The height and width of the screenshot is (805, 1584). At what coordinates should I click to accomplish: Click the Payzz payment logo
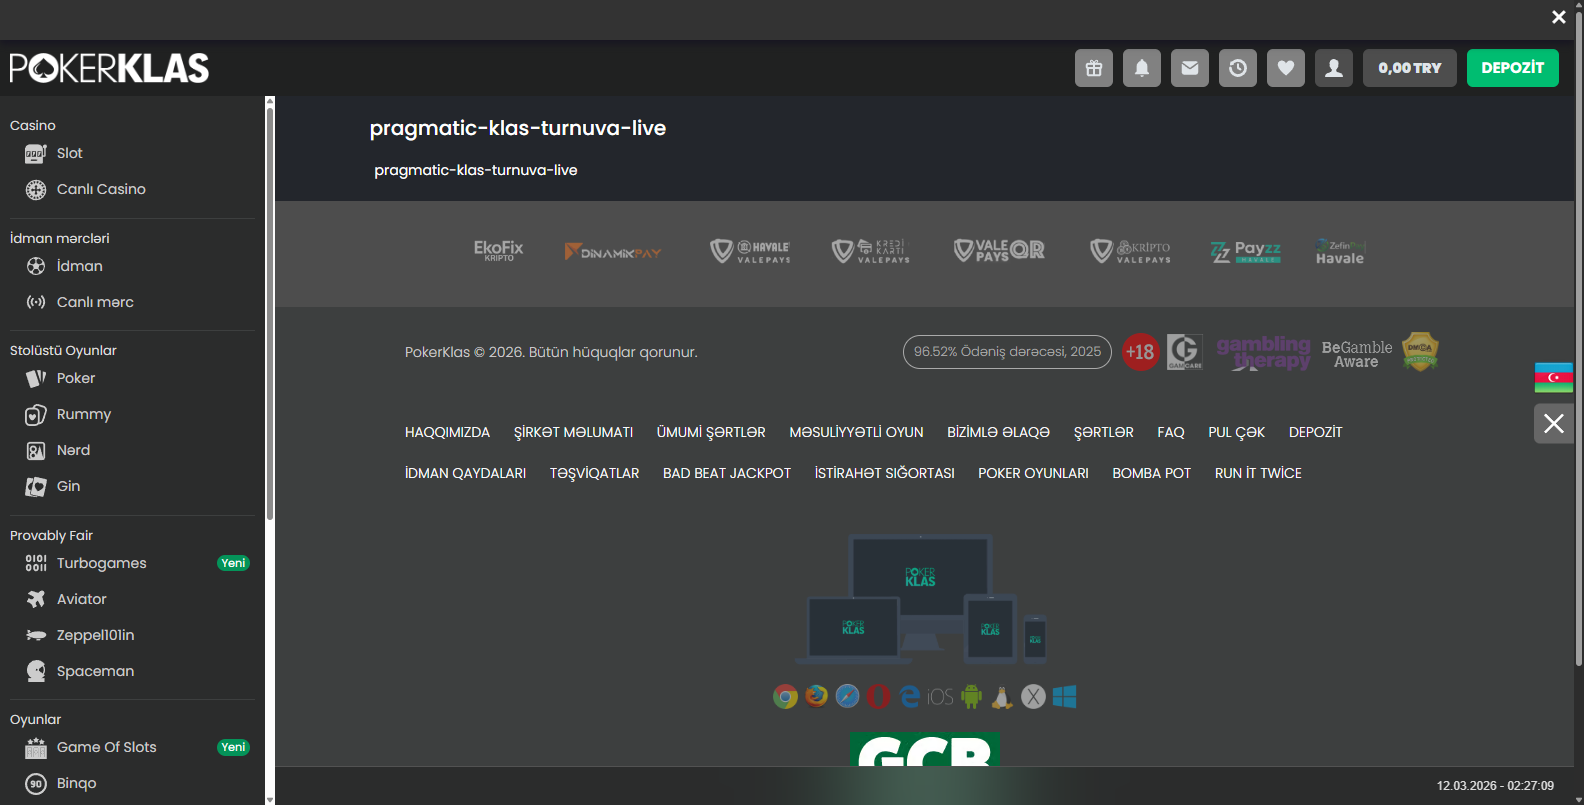[x=1246, y=251]
